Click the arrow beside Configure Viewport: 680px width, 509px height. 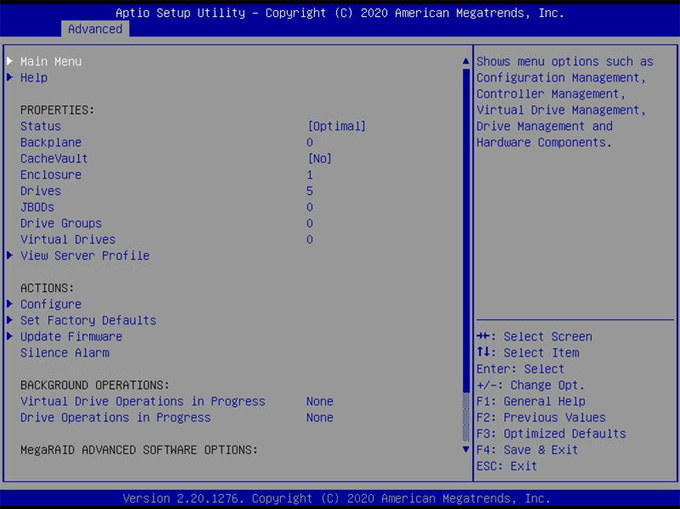10,304
